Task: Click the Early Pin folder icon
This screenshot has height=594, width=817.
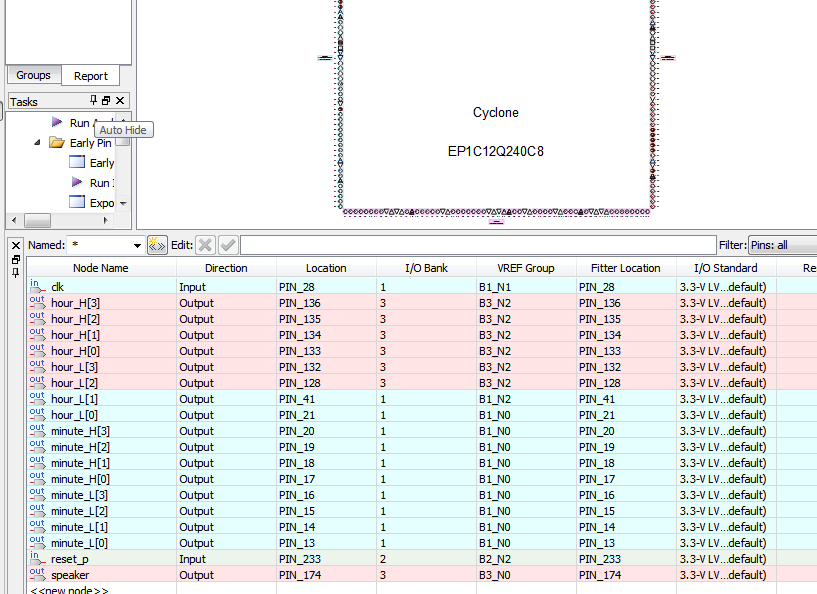Action: (x=57, y=143)
